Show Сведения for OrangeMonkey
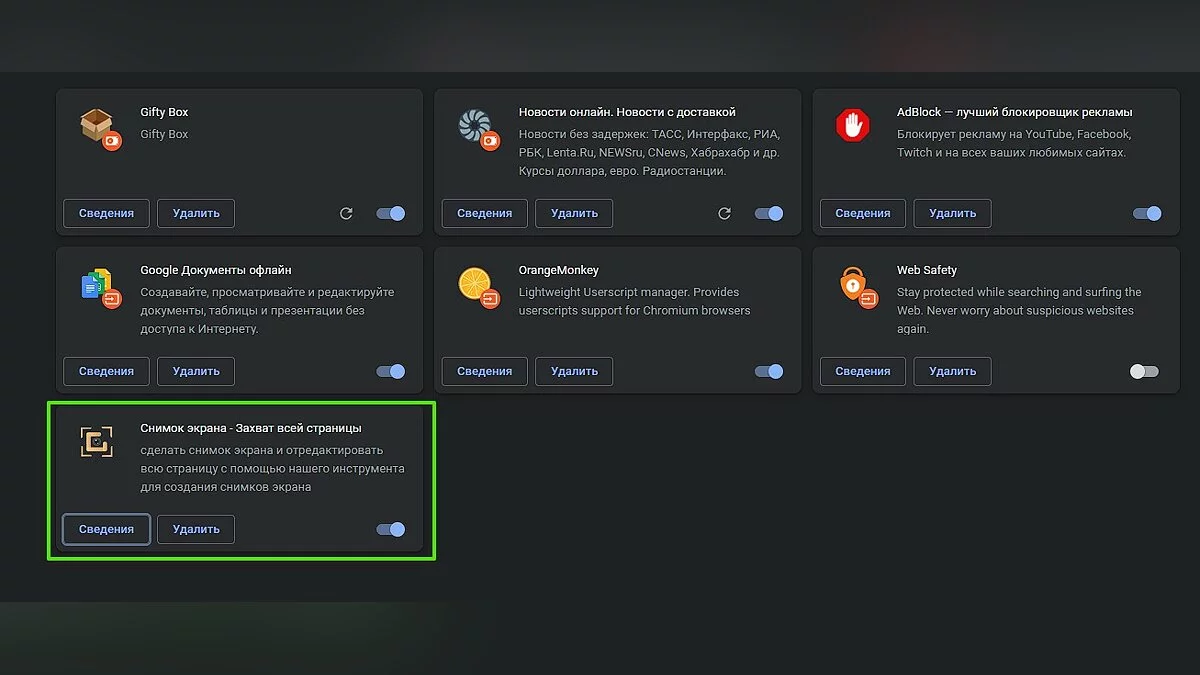Viewport: 1200px width, 675px height. click(485, 371)
